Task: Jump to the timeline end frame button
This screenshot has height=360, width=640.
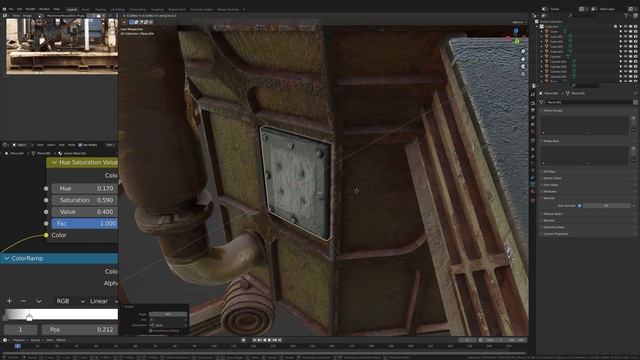Action: click(280, 340)
